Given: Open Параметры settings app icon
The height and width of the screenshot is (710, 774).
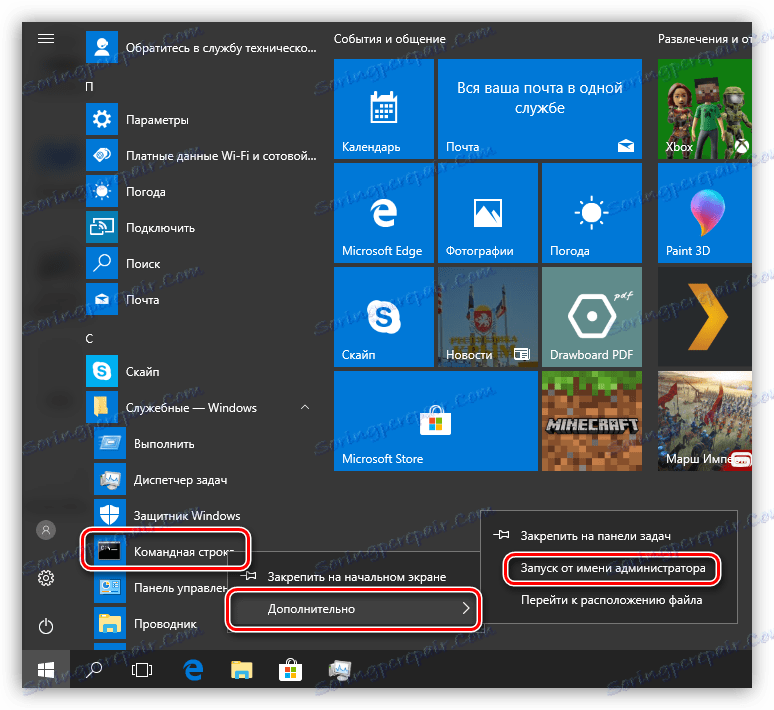Looking at the screenshot, I should click(x=102, y=119).
